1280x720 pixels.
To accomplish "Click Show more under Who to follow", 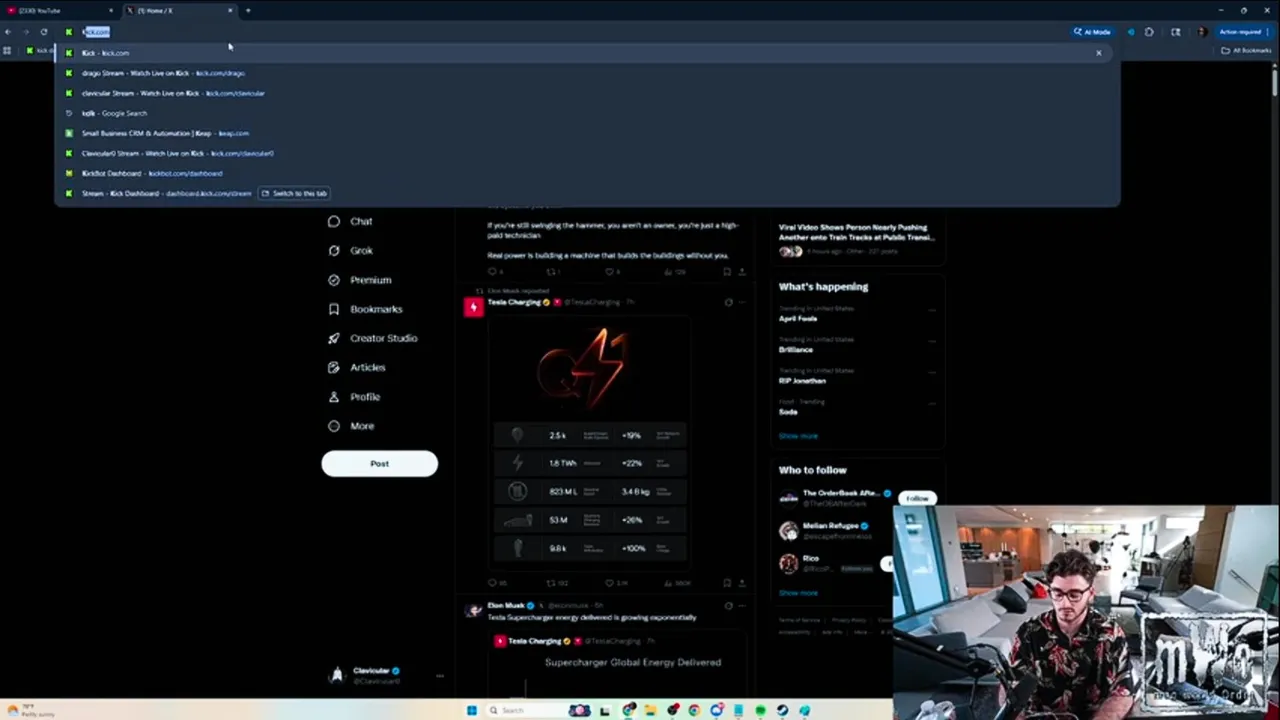I will click(798, 592).
